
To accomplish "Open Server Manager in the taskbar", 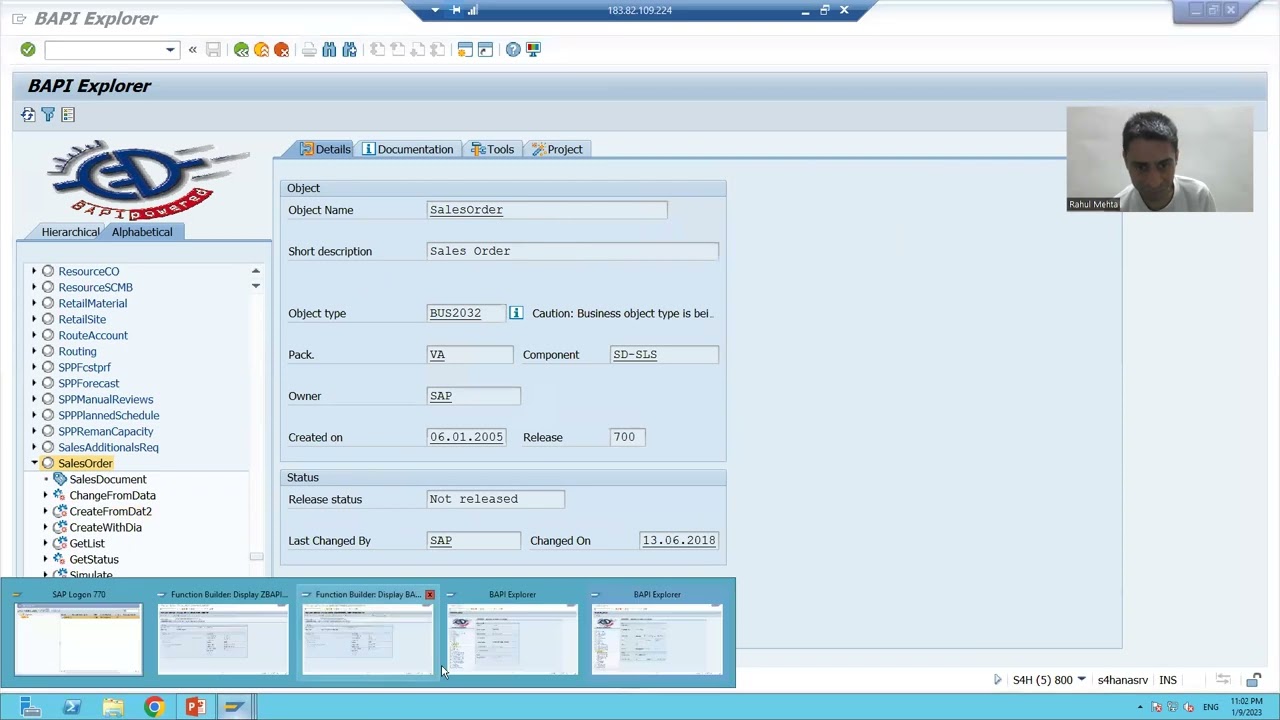I will pos(29,707).
